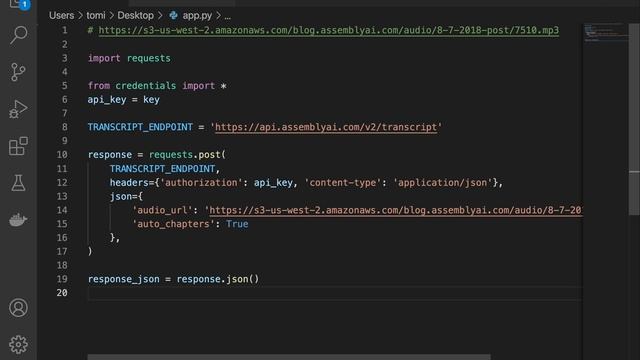Open the Run and Debug view

point(18,109)
